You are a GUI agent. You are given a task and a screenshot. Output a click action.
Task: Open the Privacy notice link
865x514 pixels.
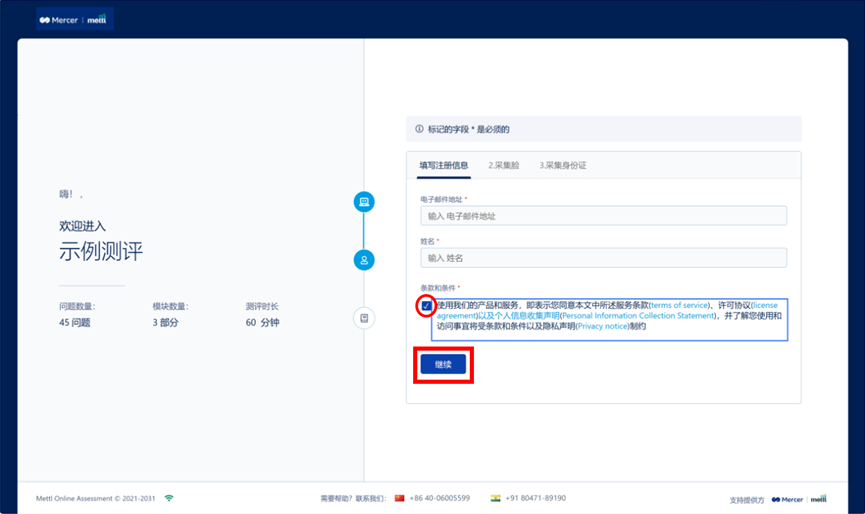point(602,326)
